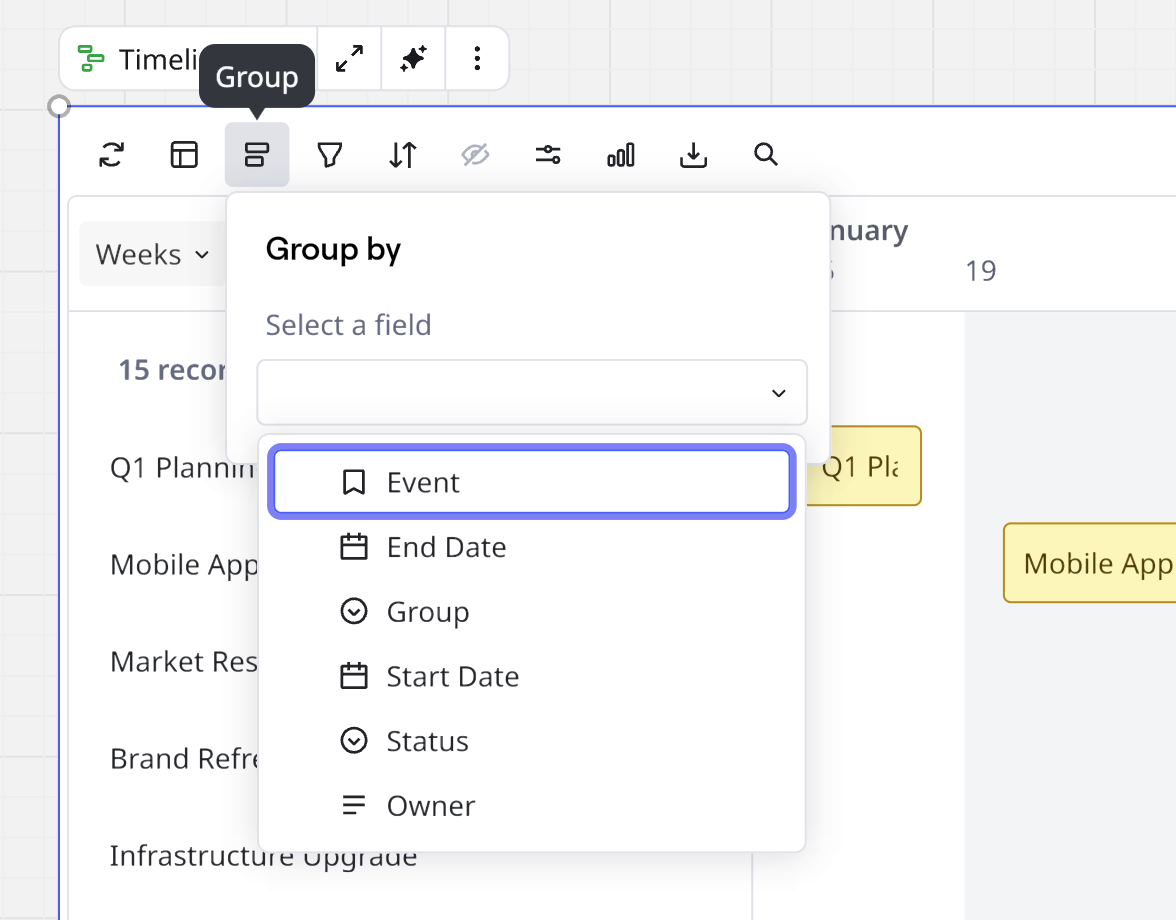This screenshot has height=920, width=1176.
Task: Select Event from the field list
Action: pos(531,483)
